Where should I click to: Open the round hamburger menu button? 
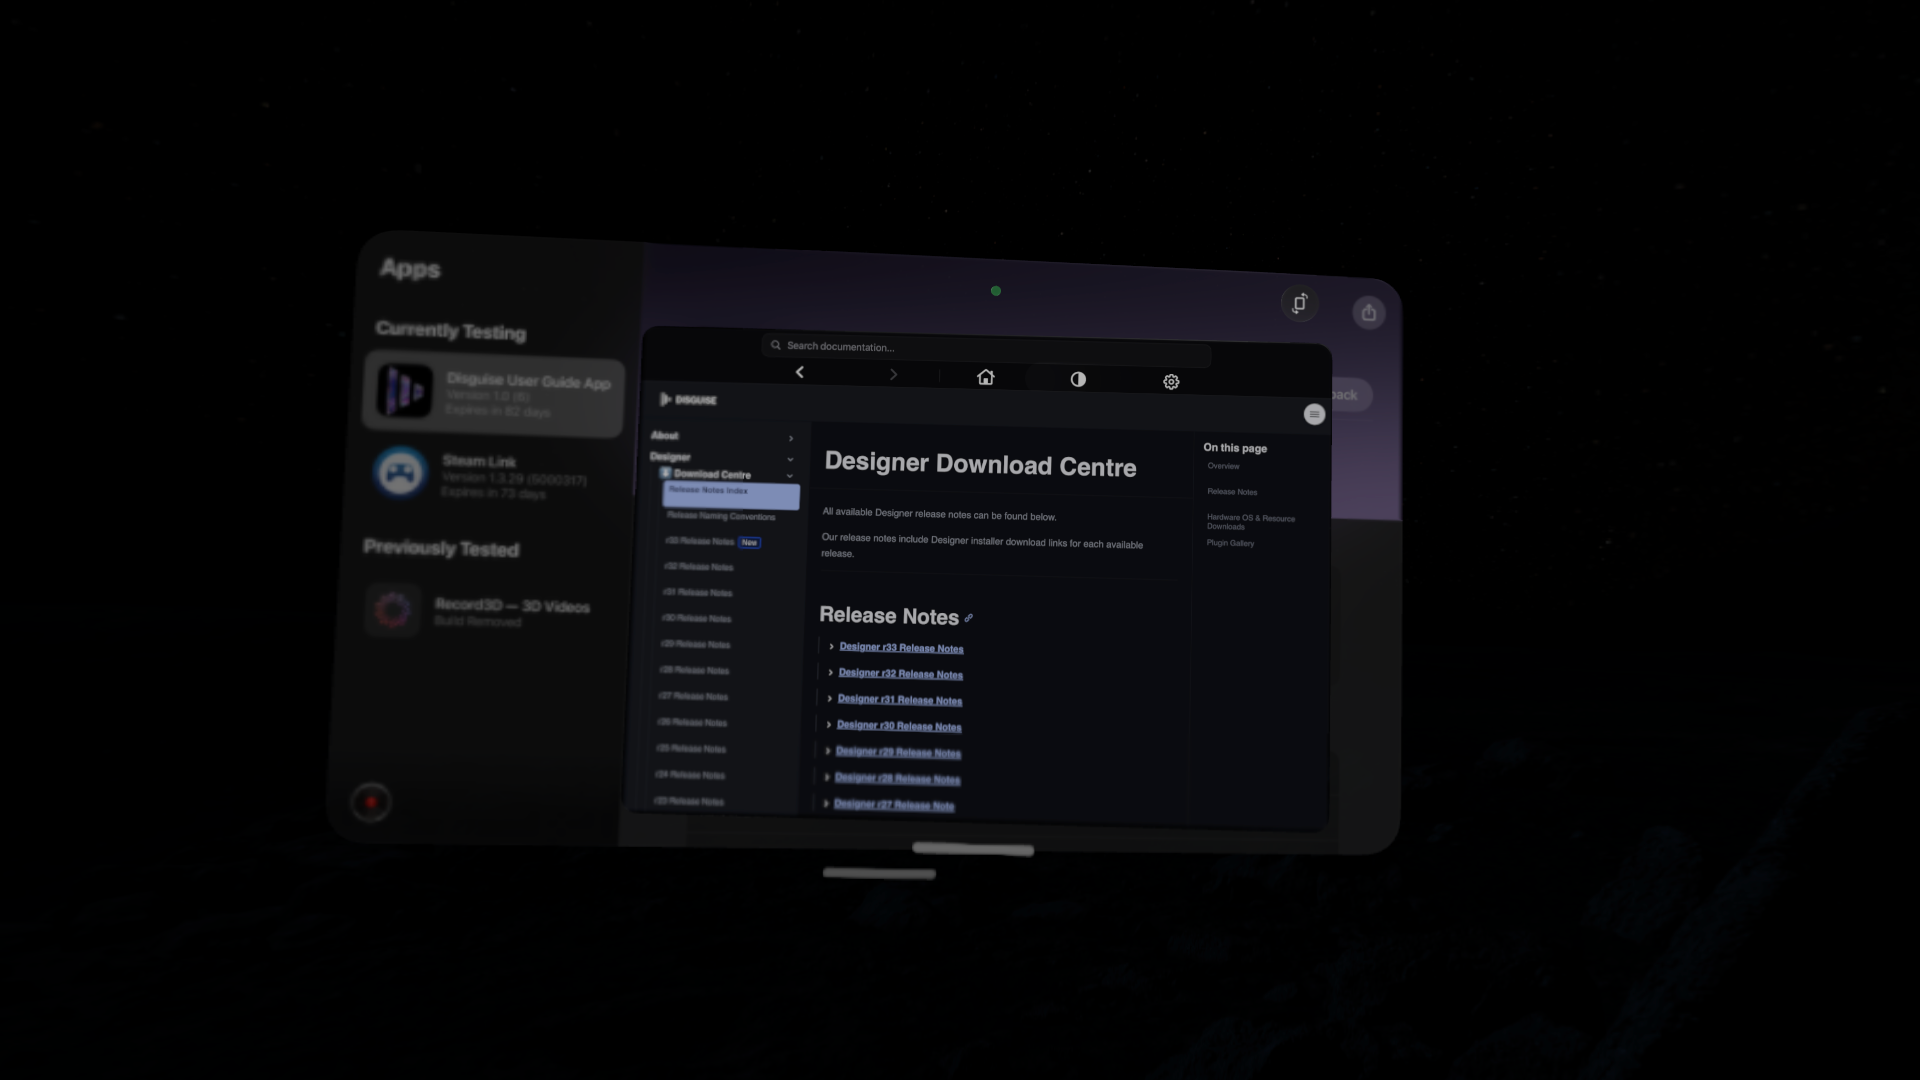point(1314,414)
